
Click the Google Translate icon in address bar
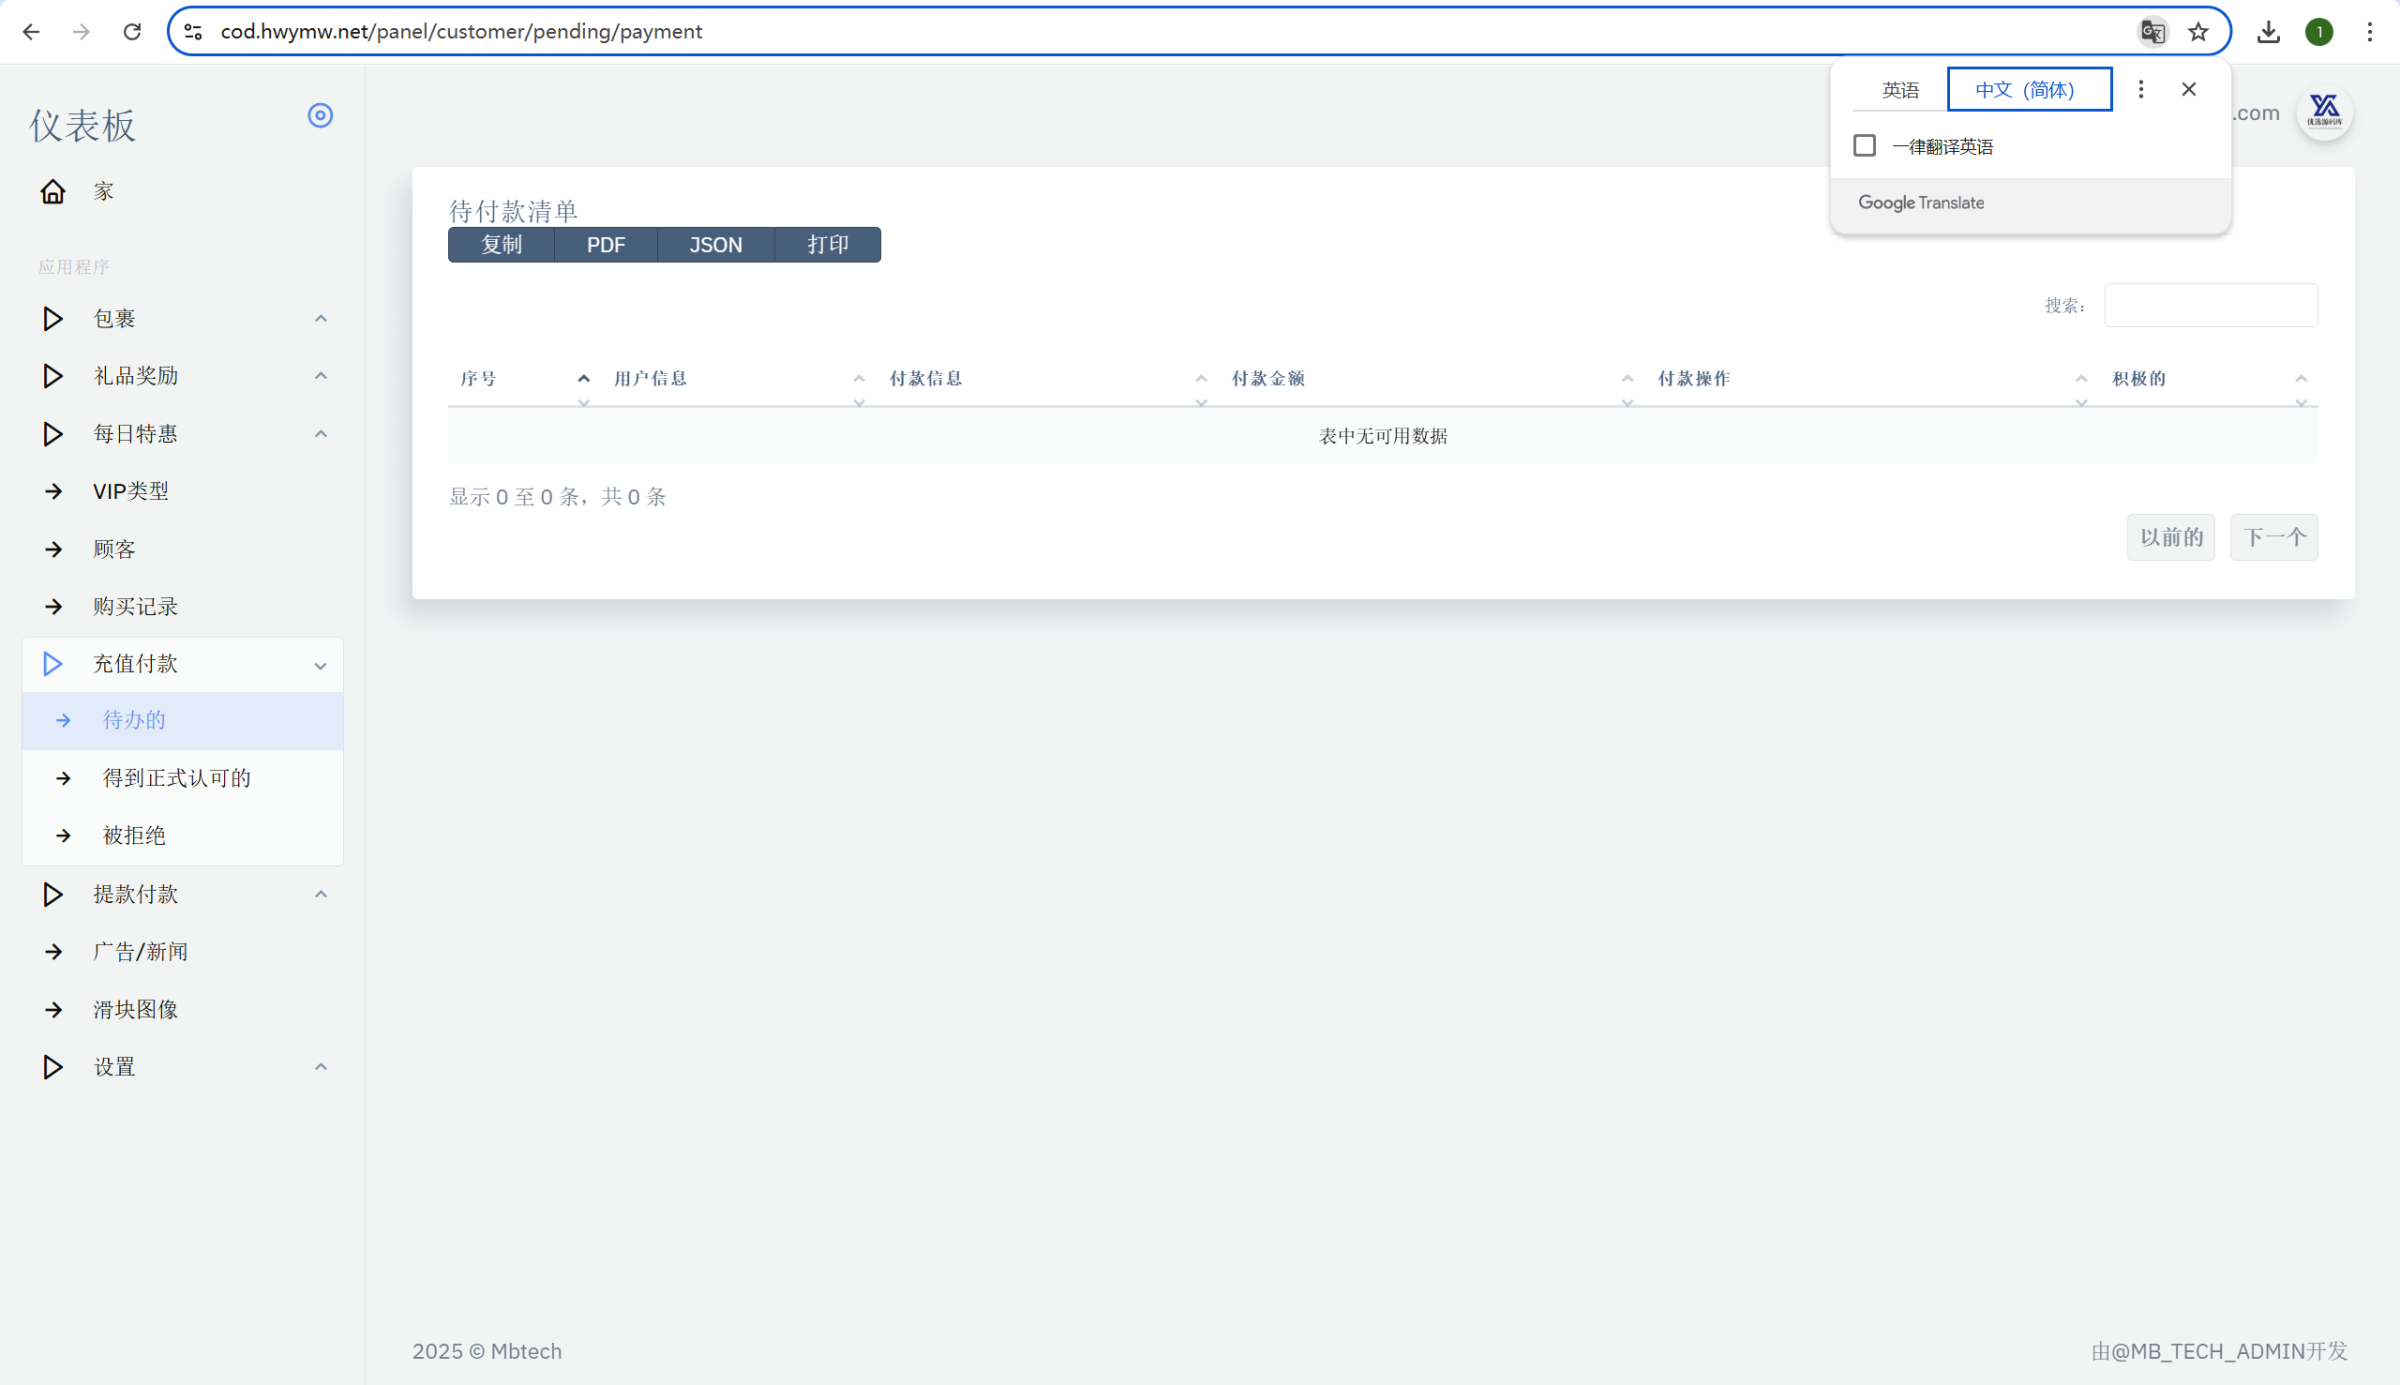coord(2152,32)
